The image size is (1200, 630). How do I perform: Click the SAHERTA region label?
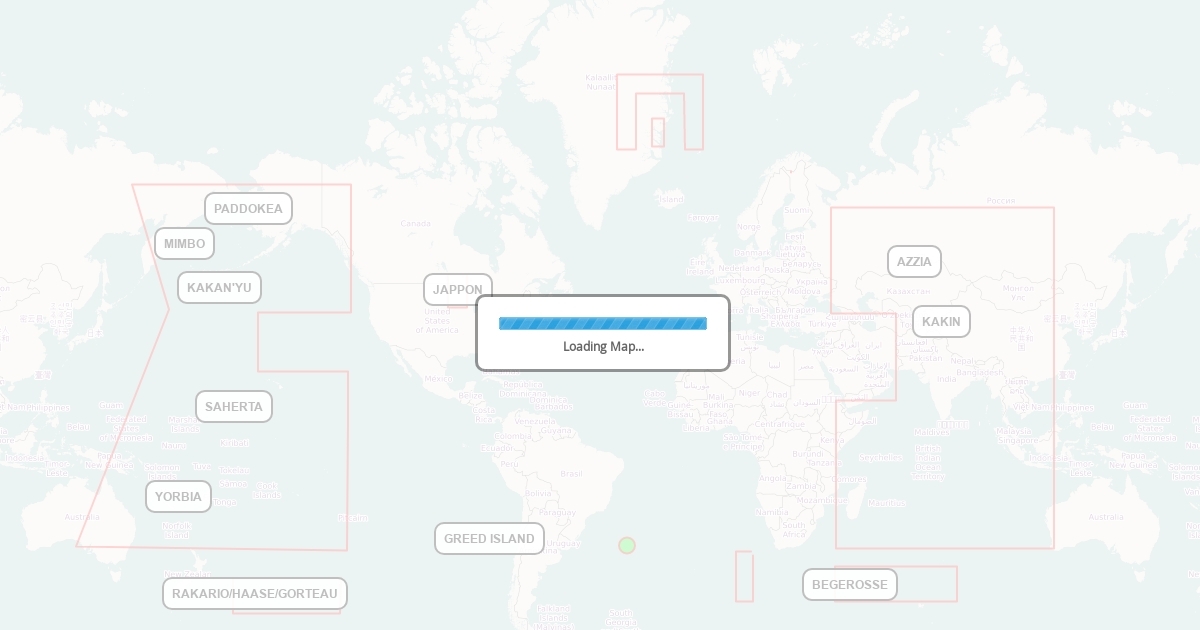pyautogui.click(x=234, y=407)
